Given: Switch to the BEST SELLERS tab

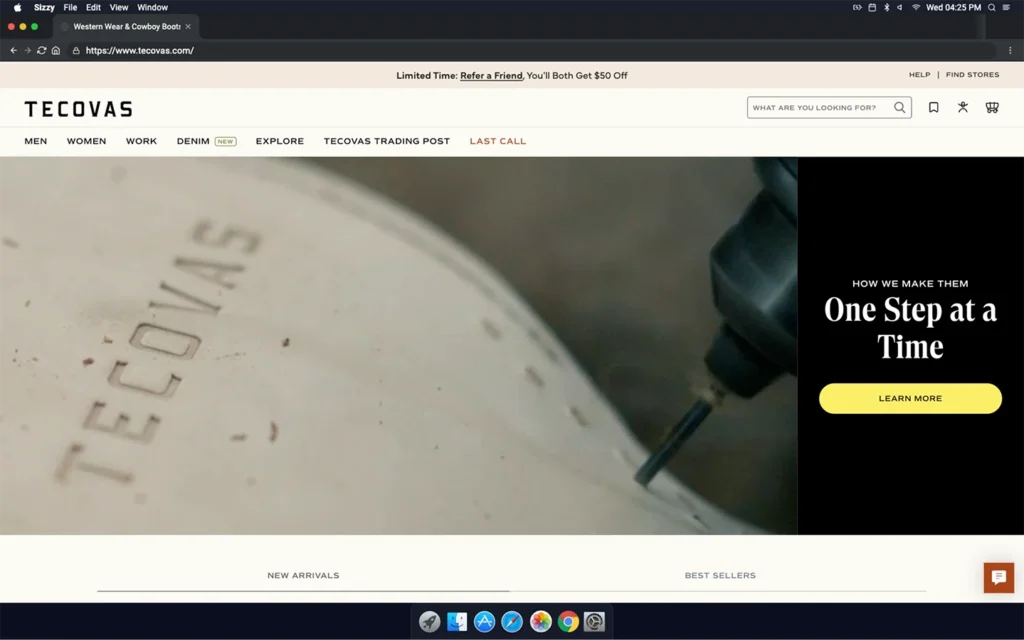Looking at the screenshot, I should pos(720,576).
